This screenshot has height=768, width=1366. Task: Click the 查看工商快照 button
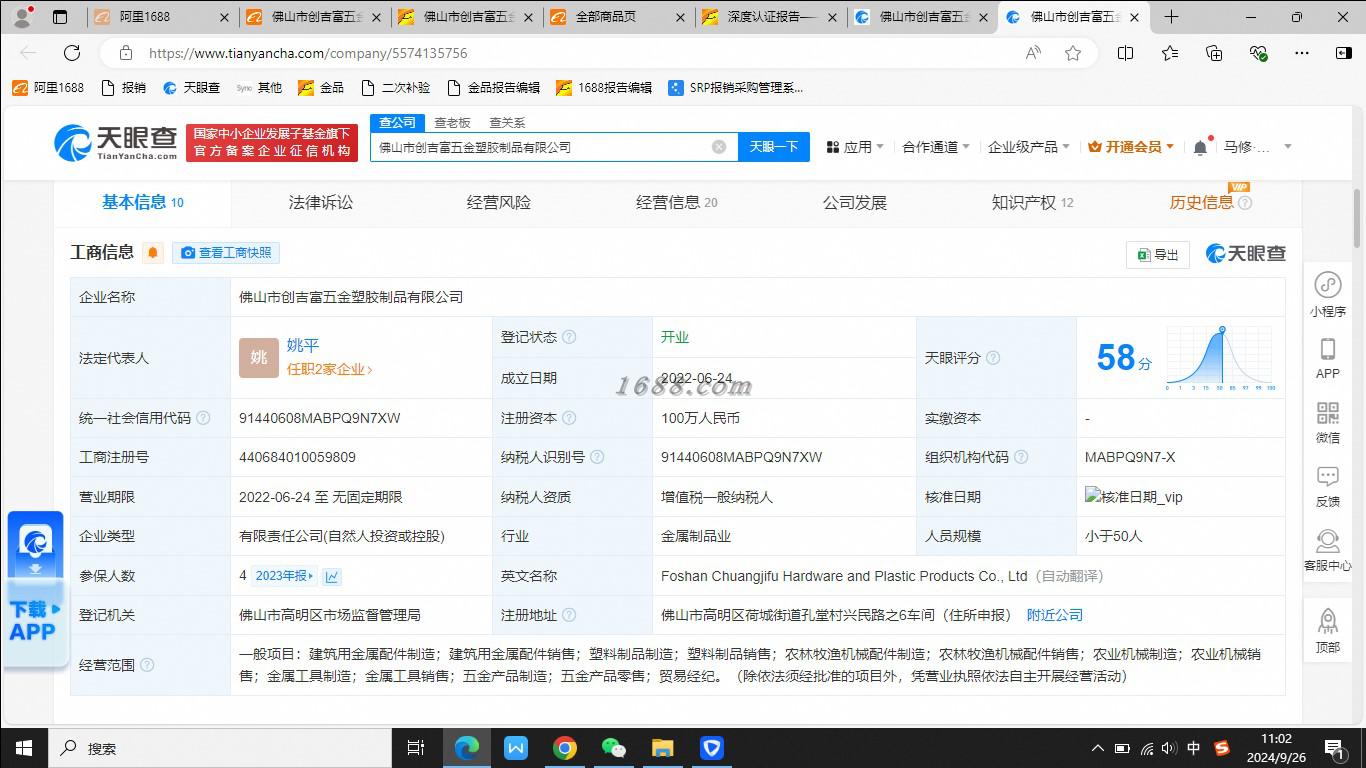coord(226,253)
